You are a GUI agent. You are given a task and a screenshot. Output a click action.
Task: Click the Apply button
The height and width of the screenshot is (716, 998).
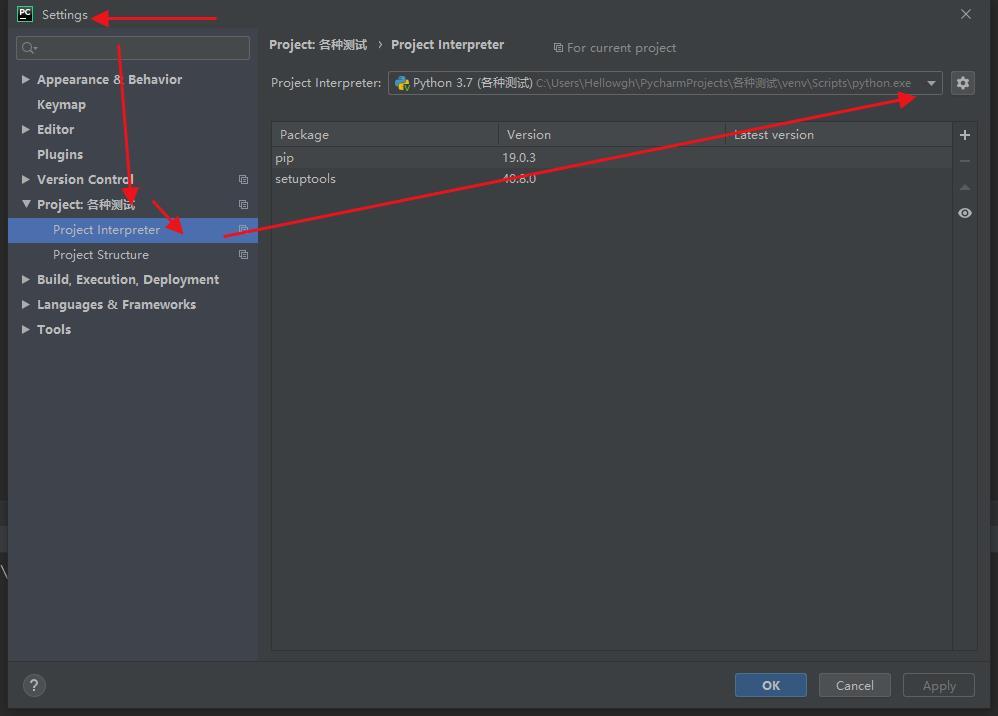click(x=939, y=685)
